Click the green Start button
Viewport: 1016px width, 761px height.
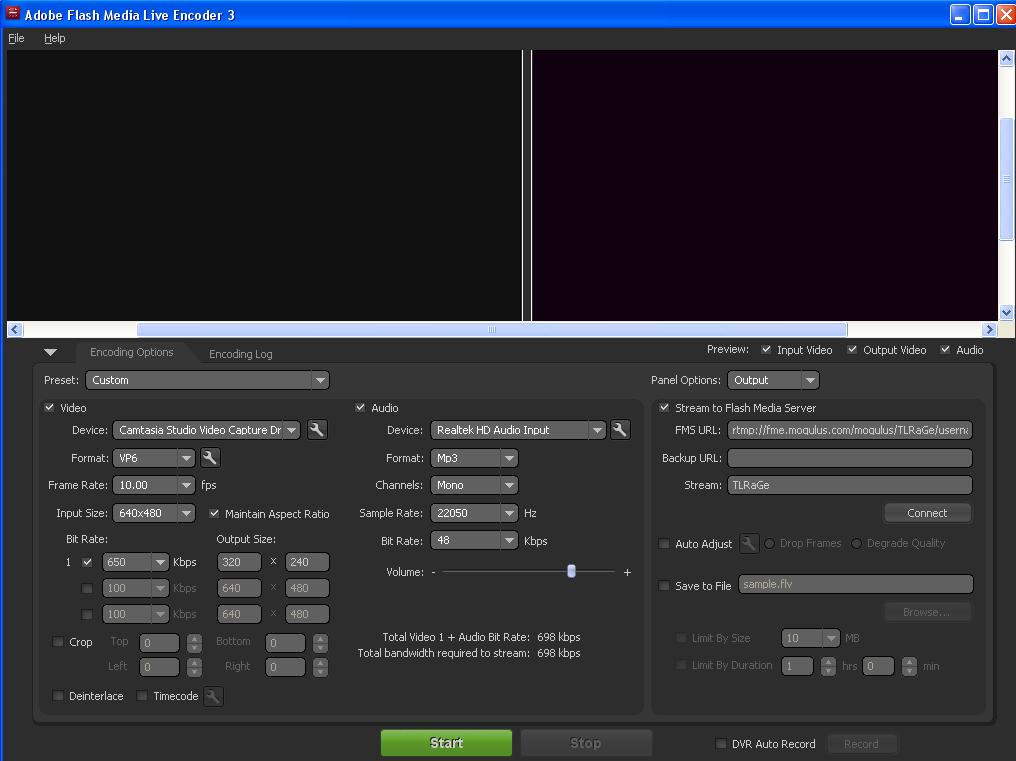click(446, 743)
